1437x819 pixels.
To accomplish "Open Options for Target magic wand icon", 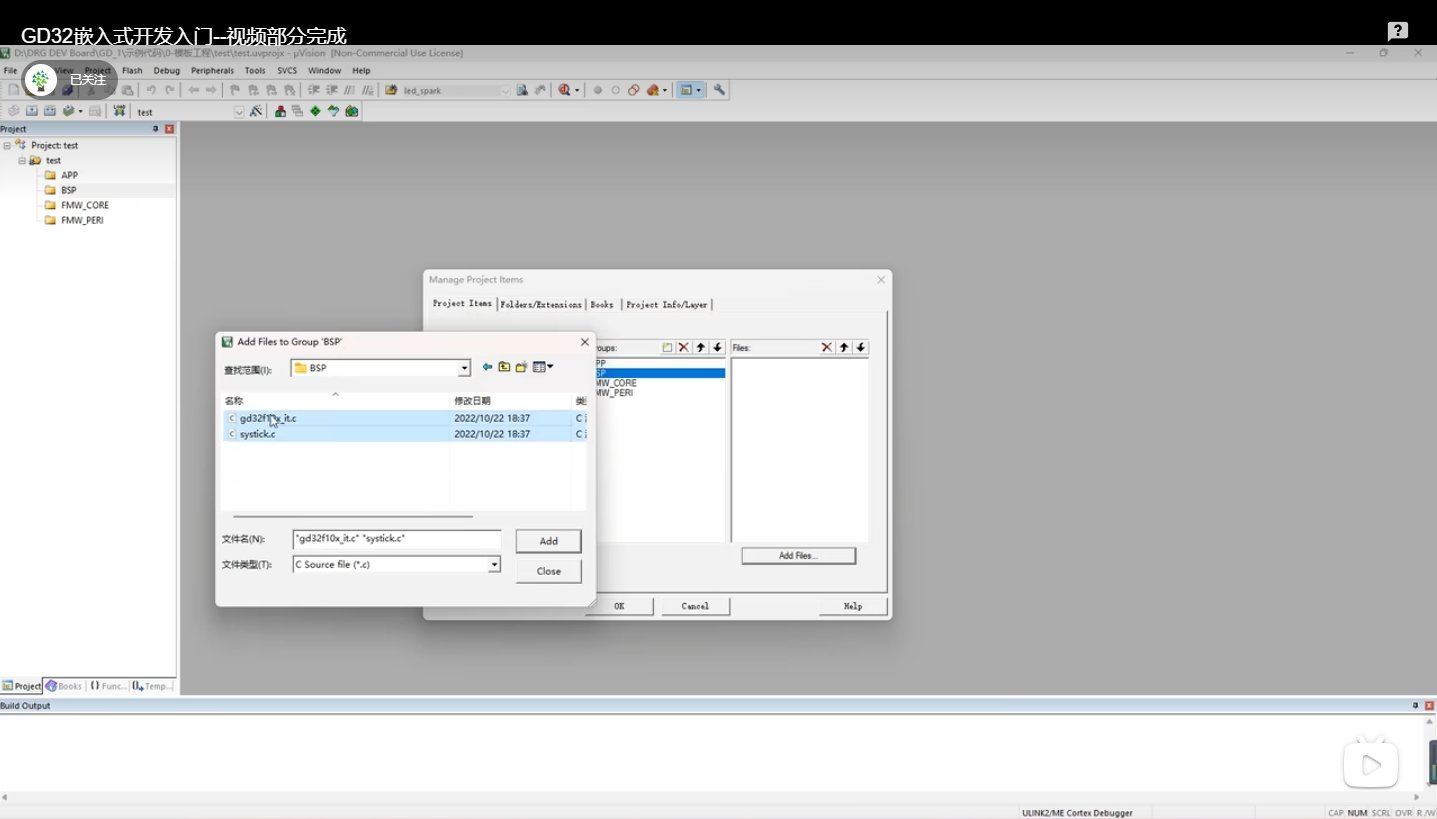I will pos(256,111).
